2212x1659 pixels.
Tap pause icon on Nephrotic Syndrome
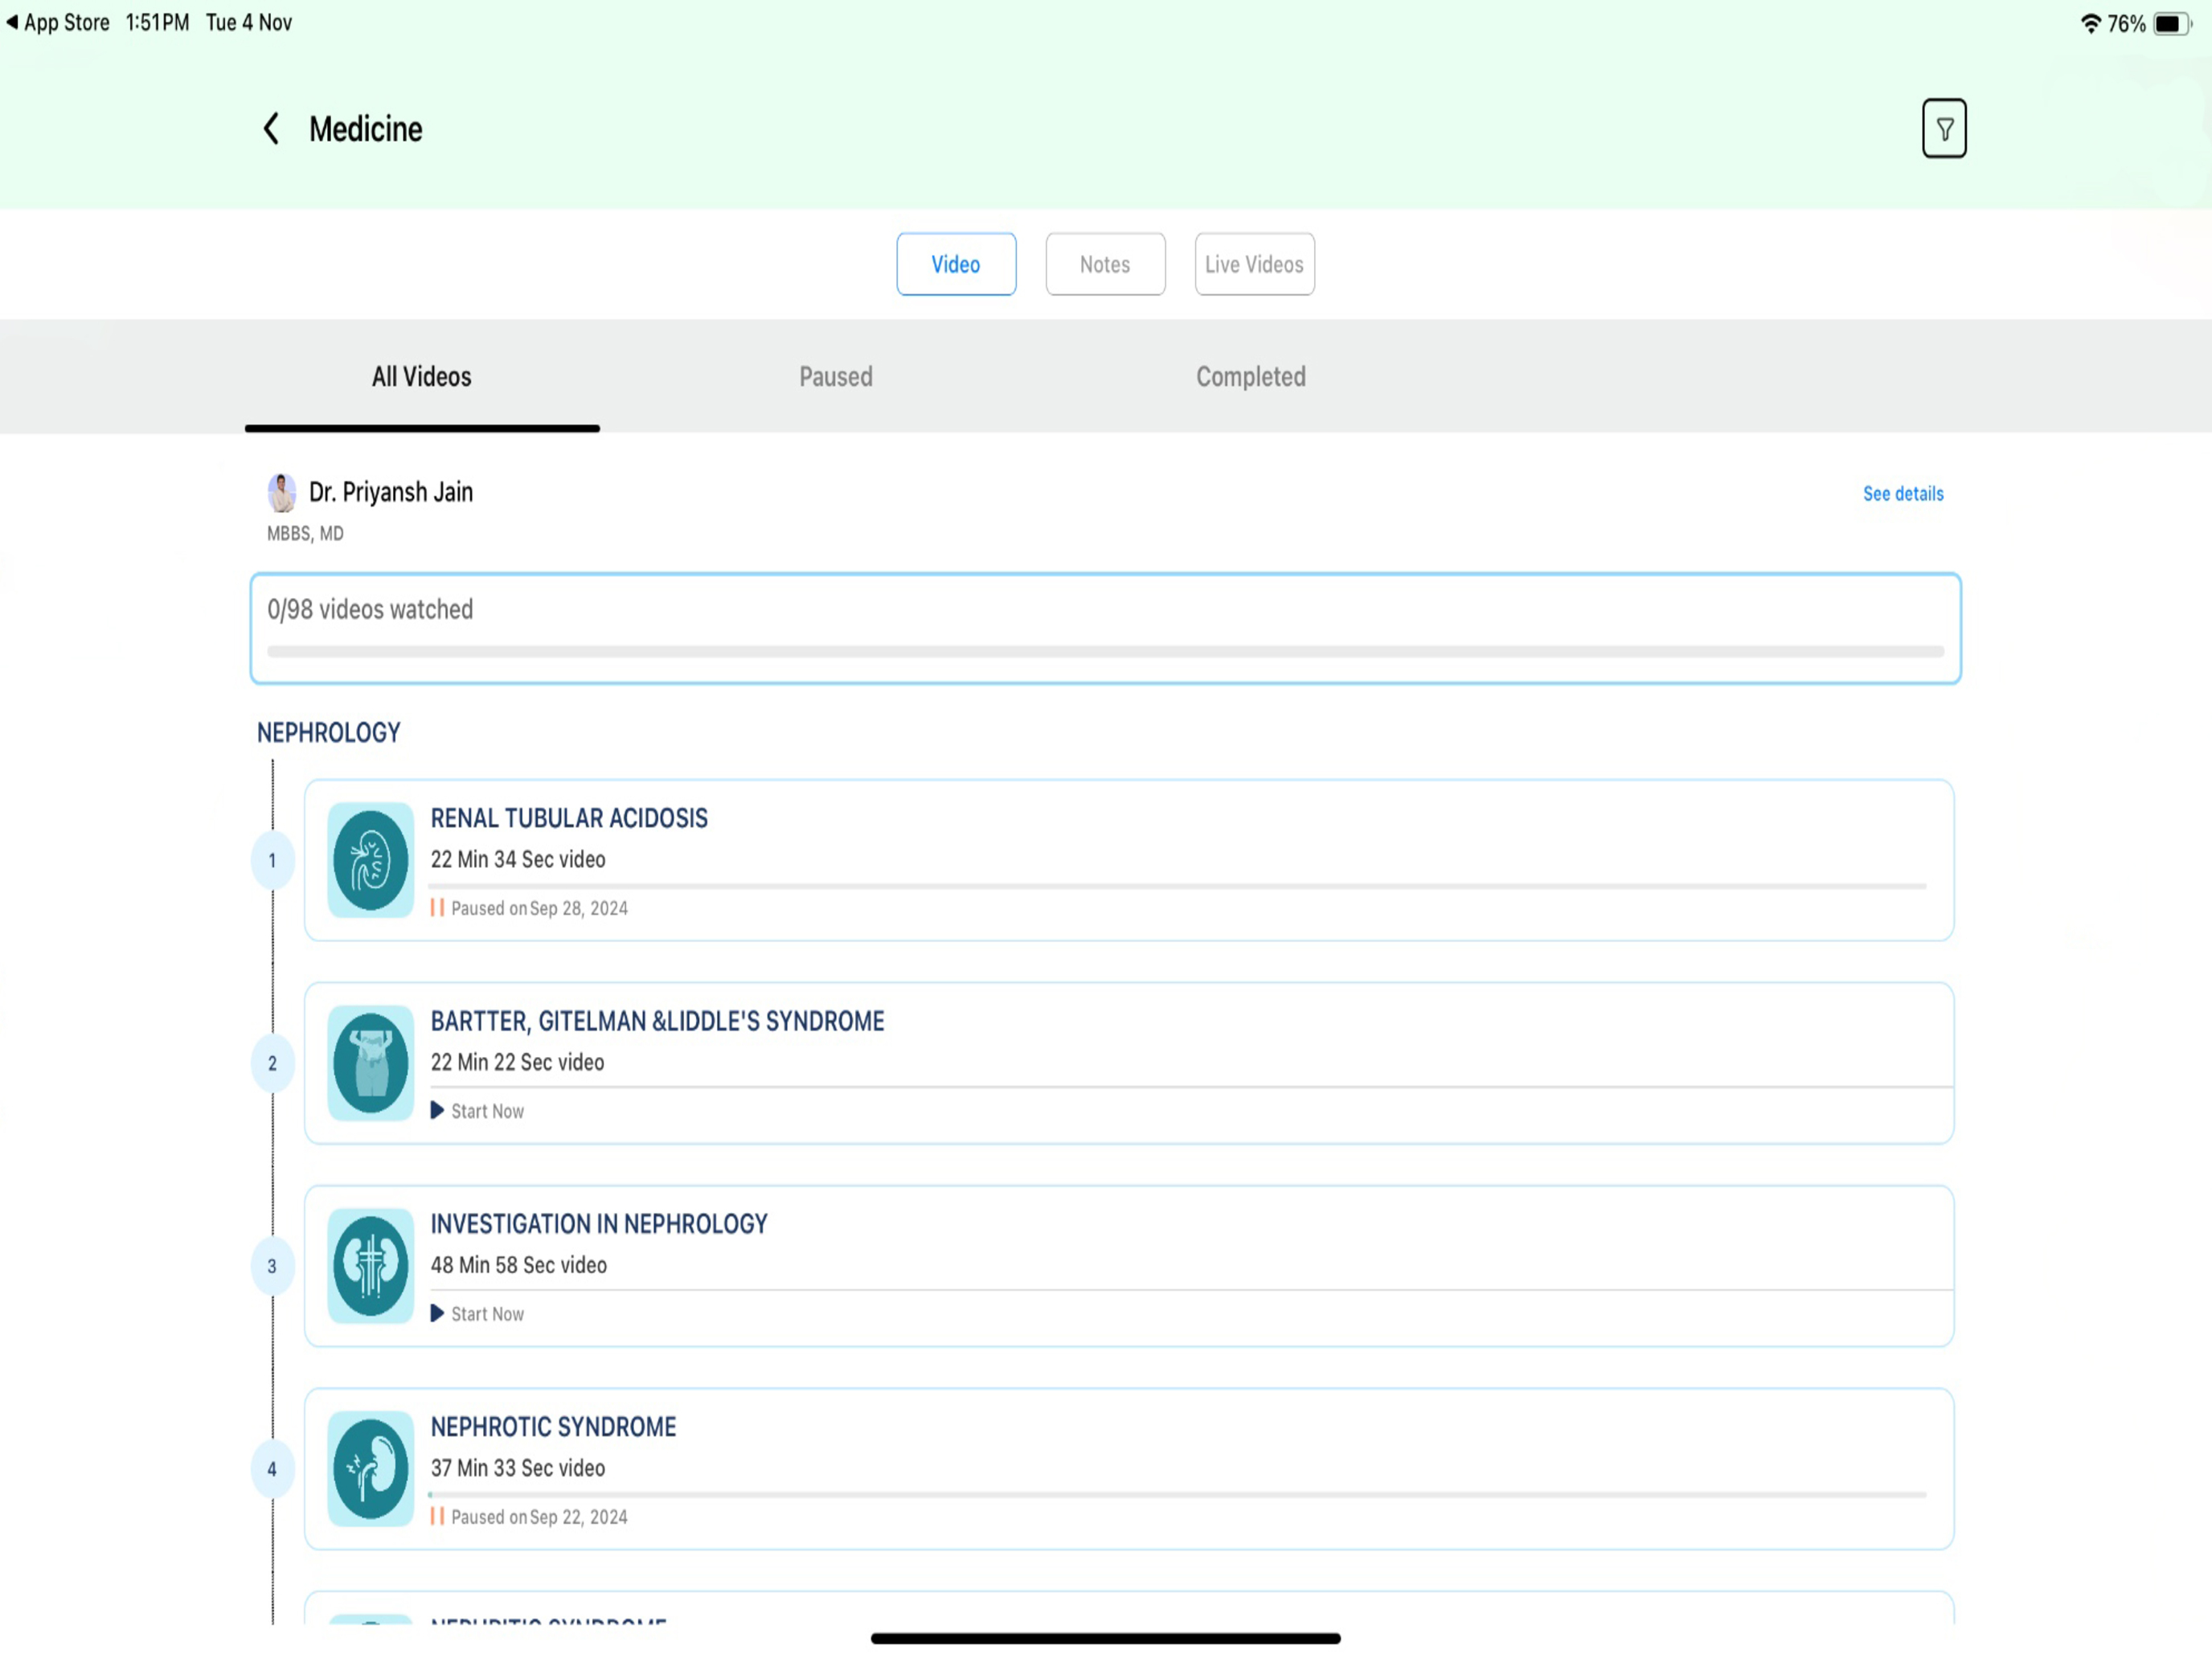tap(437, 1516)
